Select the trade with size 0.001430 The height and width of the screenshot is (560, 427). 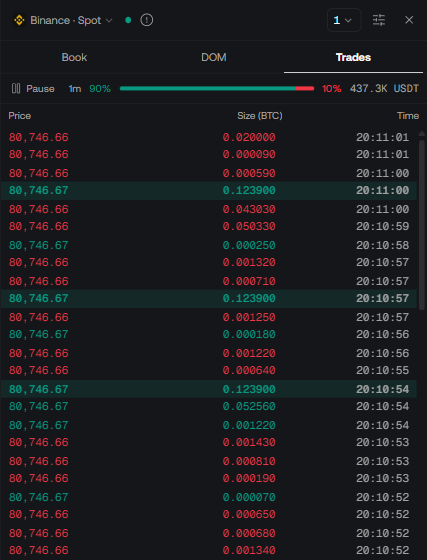[x=209, y=442]
